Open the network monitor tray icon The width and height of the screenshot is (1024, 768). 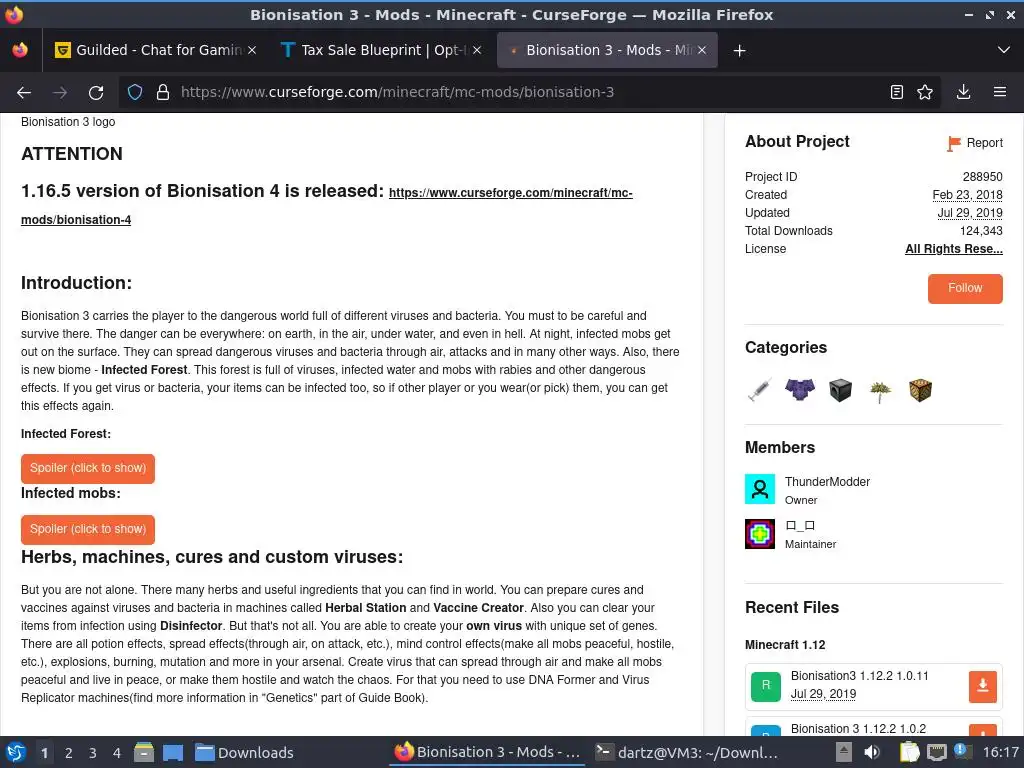(936, 752)
